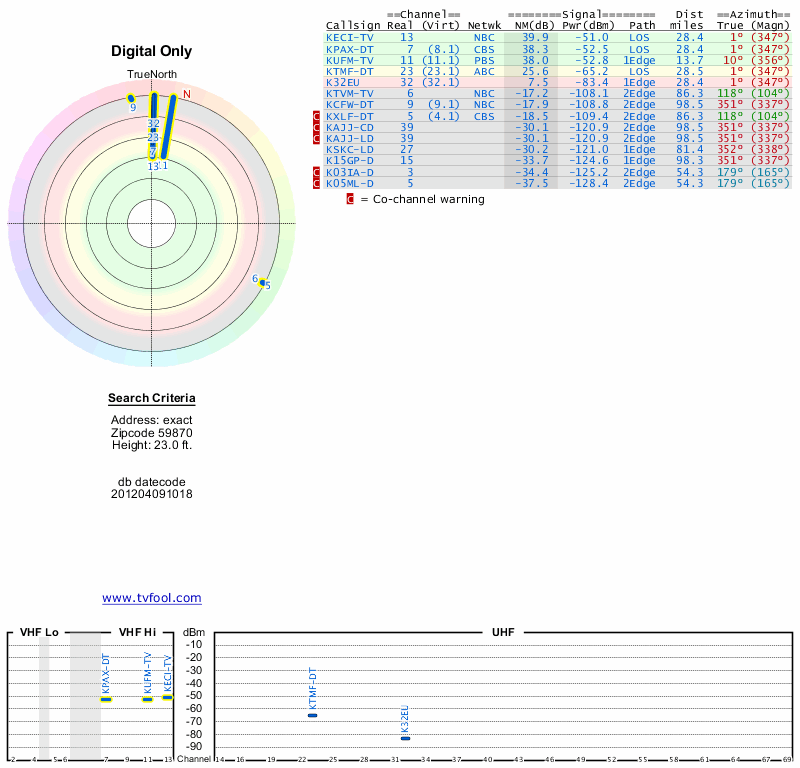Viewport: 800px width, 768px height.
Task: Click the K32EU callsign entry
Action: (343, 82)
